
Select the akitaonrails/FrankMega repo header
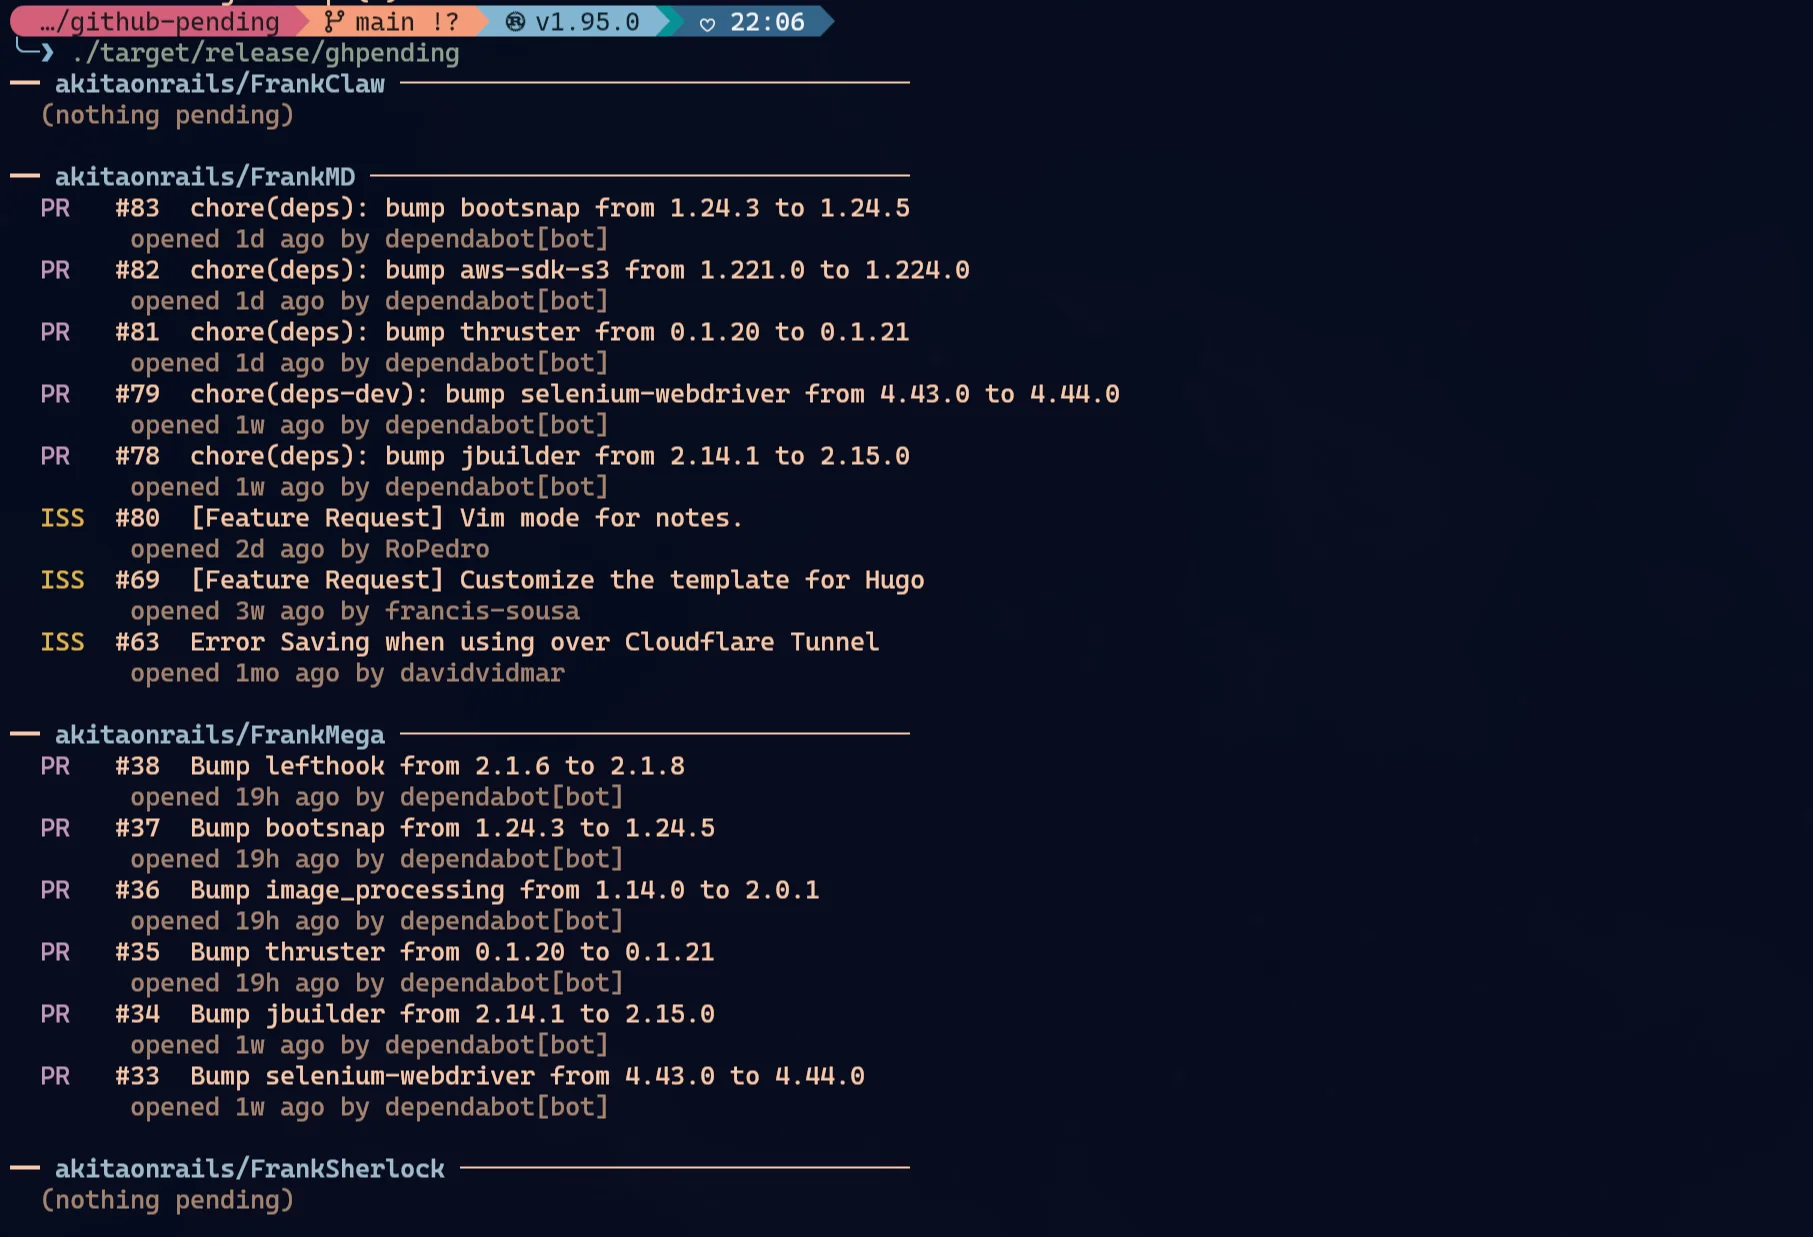[220, 735]
